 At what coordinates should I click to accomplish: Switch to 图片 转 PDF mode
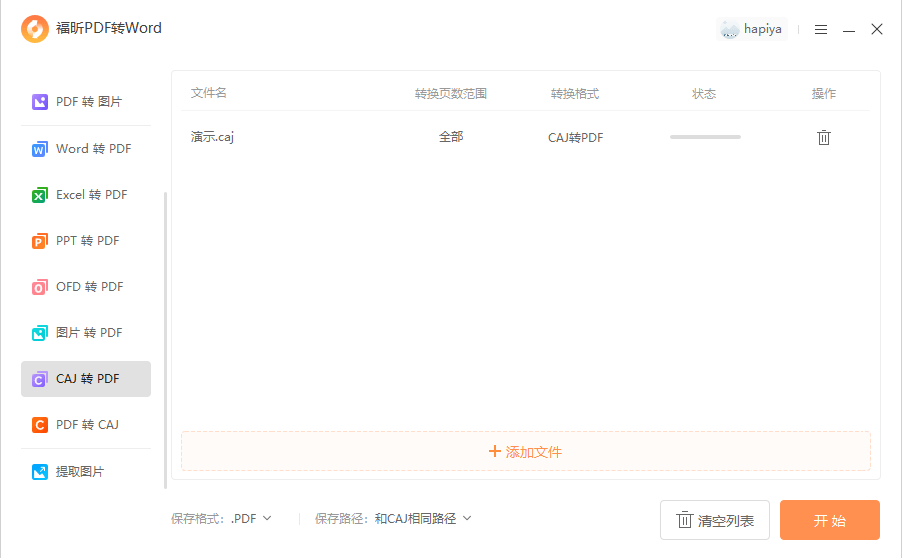pyautogui.click(x=86, y=333)
